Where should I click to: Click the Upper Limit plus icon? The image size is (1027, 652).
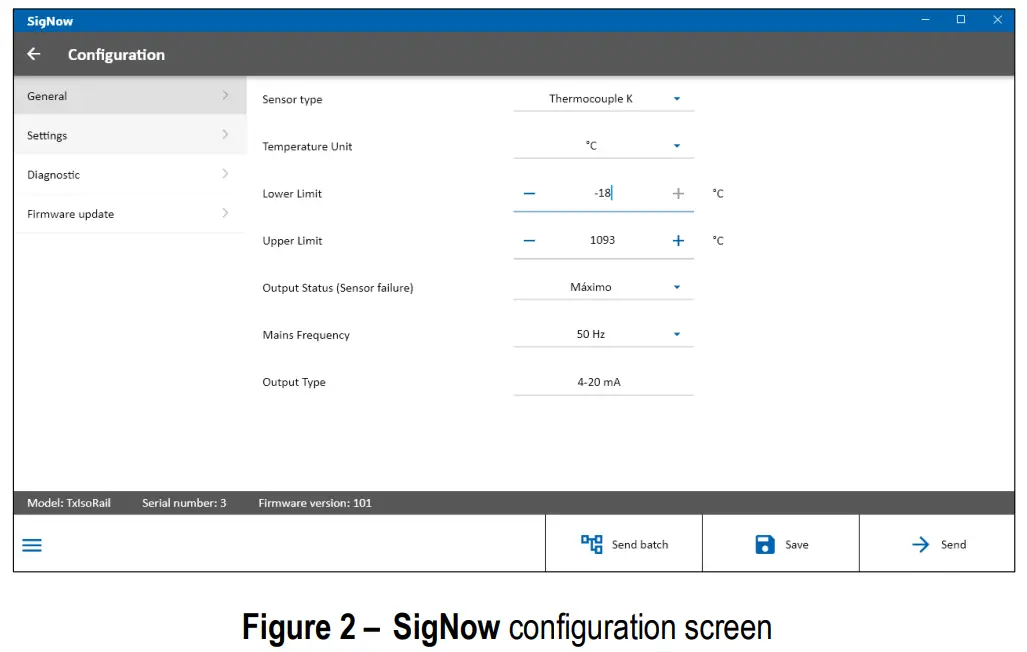[x=678, y=240]
